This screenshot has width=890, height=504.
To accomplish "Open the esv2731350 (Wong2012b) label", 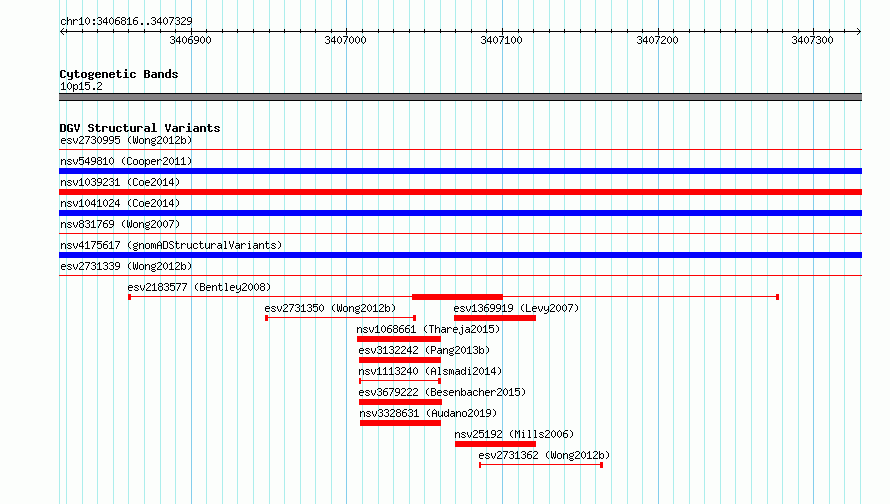I will point(330,308).
